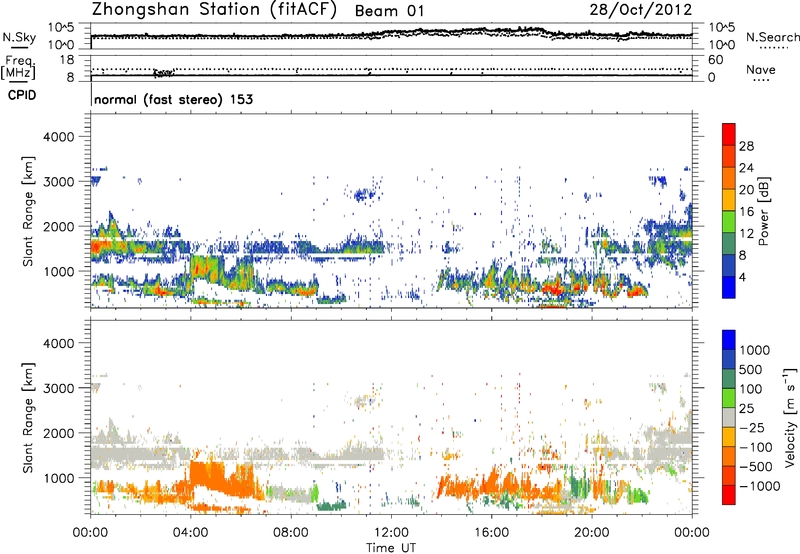Screen dimensions: 800x554
Task: Click the "12:00" time tick label
Action: 391,533
